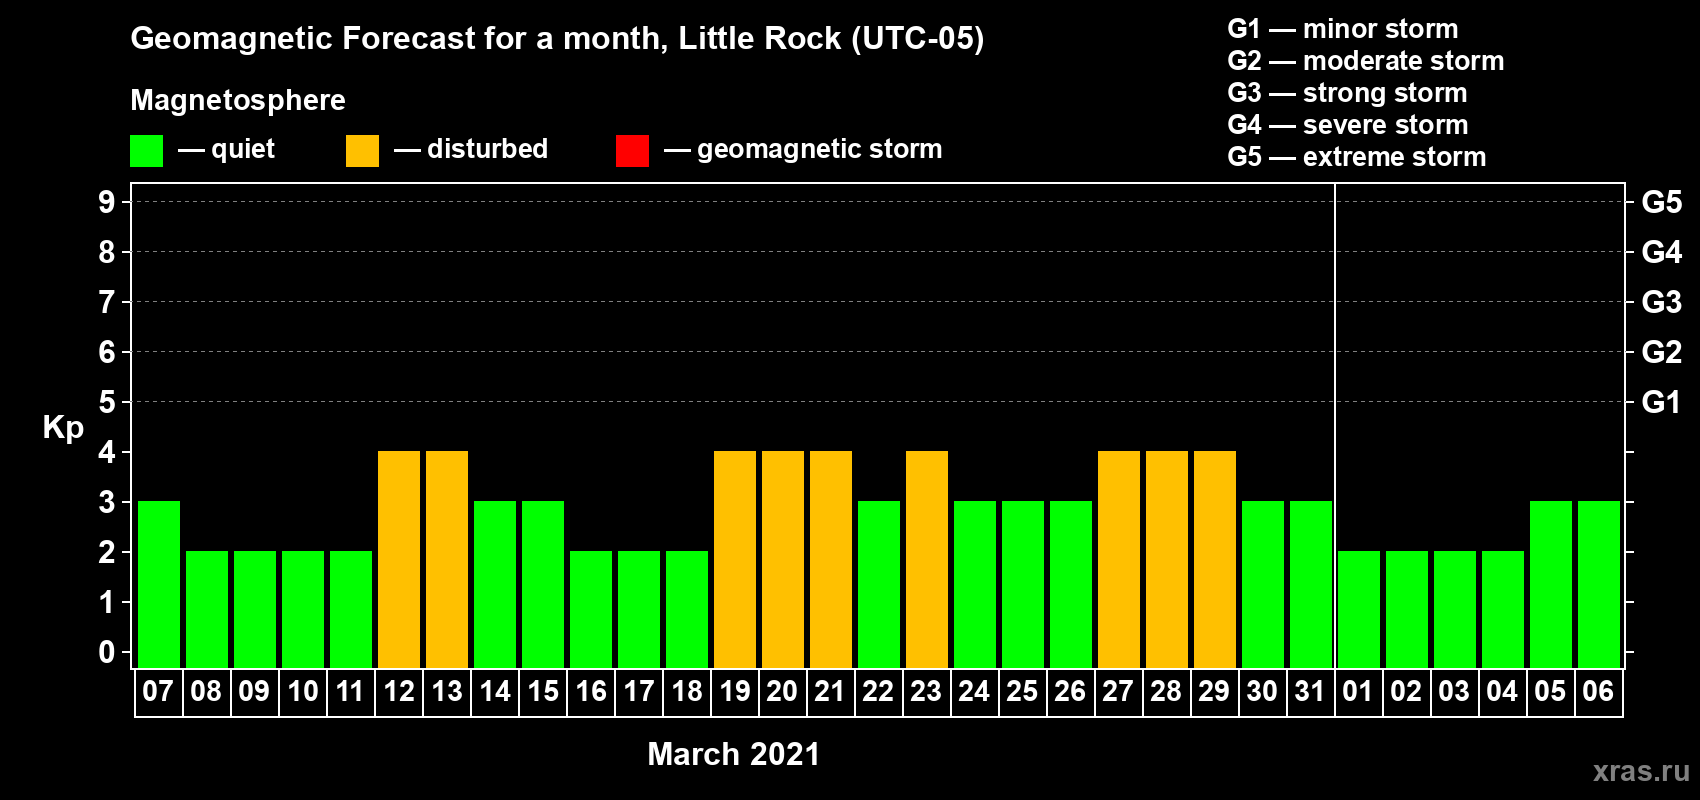Viewport: 1700px width, 800px height.
Task: Click the green bar above date 07
Action: pyautogui.click(x=159, y=584)
